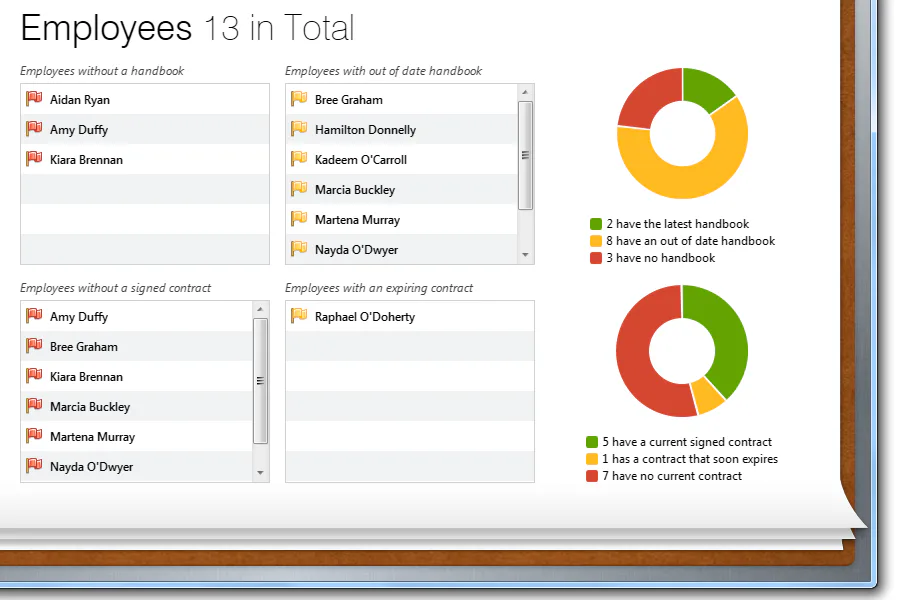Select Marcia Buckley in out of date handbook list
This screenshot has height=600, width=900.
tap(401, 189)
